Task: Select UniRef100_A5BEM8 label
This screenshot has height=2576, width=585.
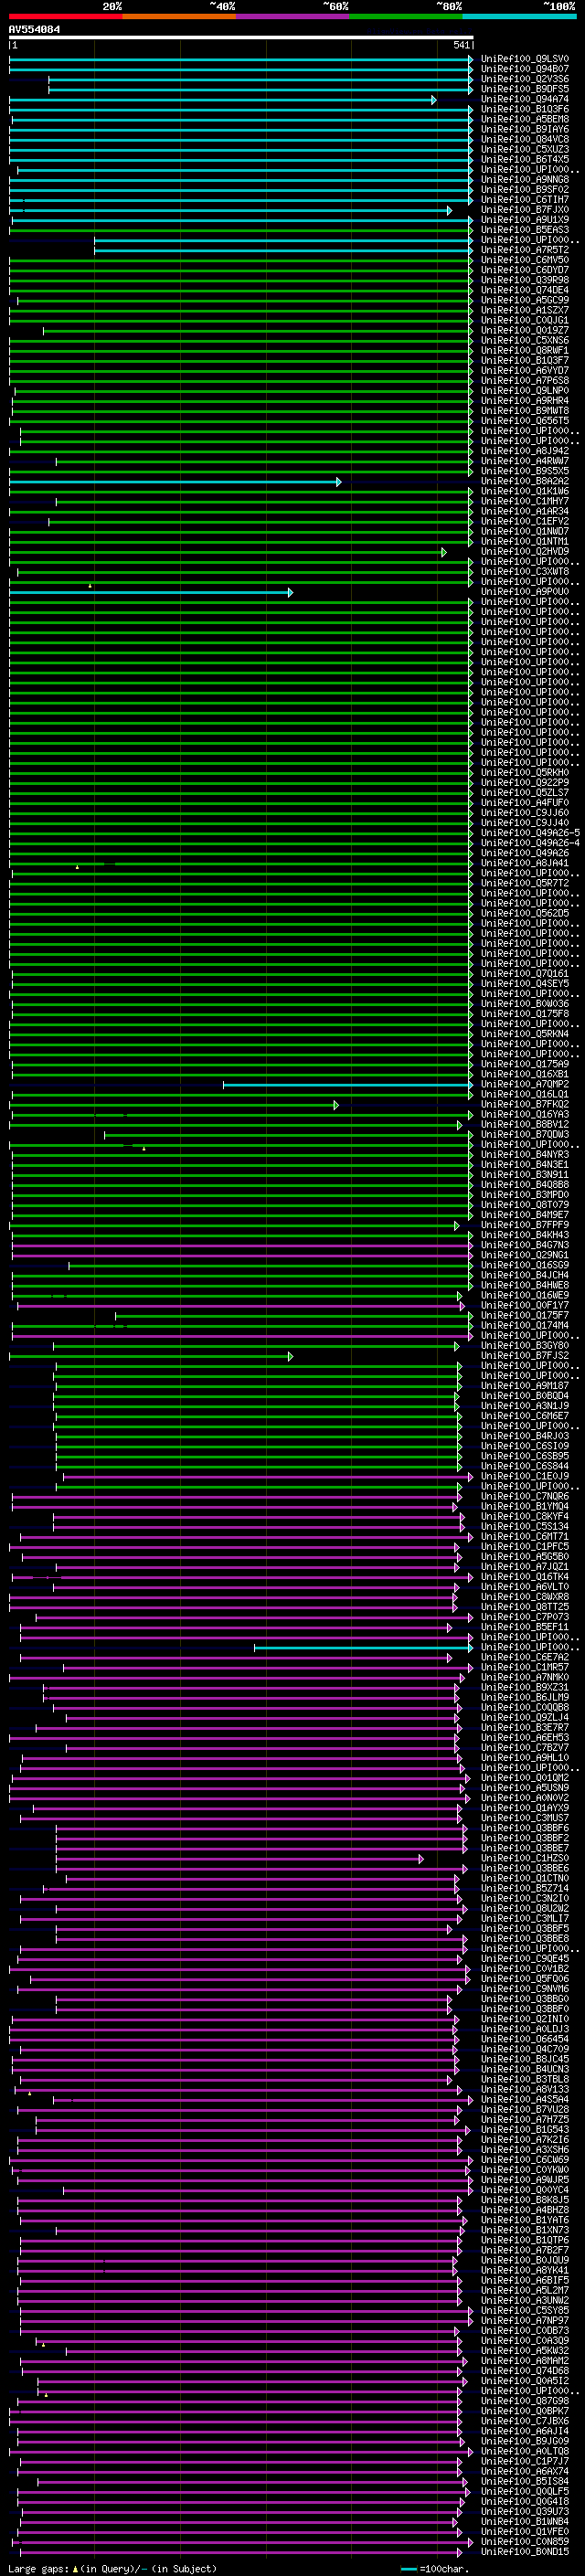Action: 524,119
